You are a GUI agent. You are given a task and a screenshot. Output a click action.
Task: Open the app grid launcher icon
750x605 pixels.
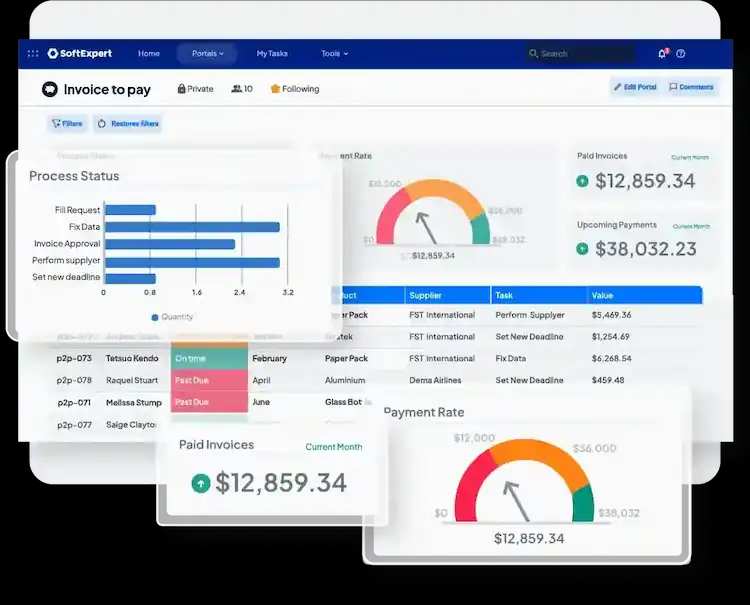[33, 54]
